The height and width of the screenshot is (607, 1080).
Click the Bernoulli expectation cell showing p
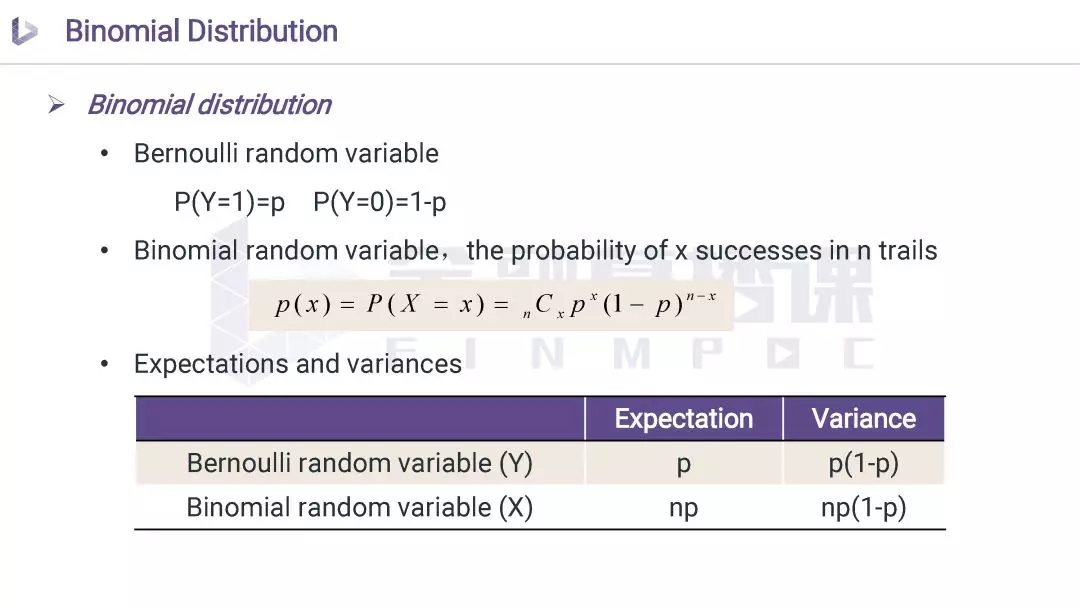(683, 464)
